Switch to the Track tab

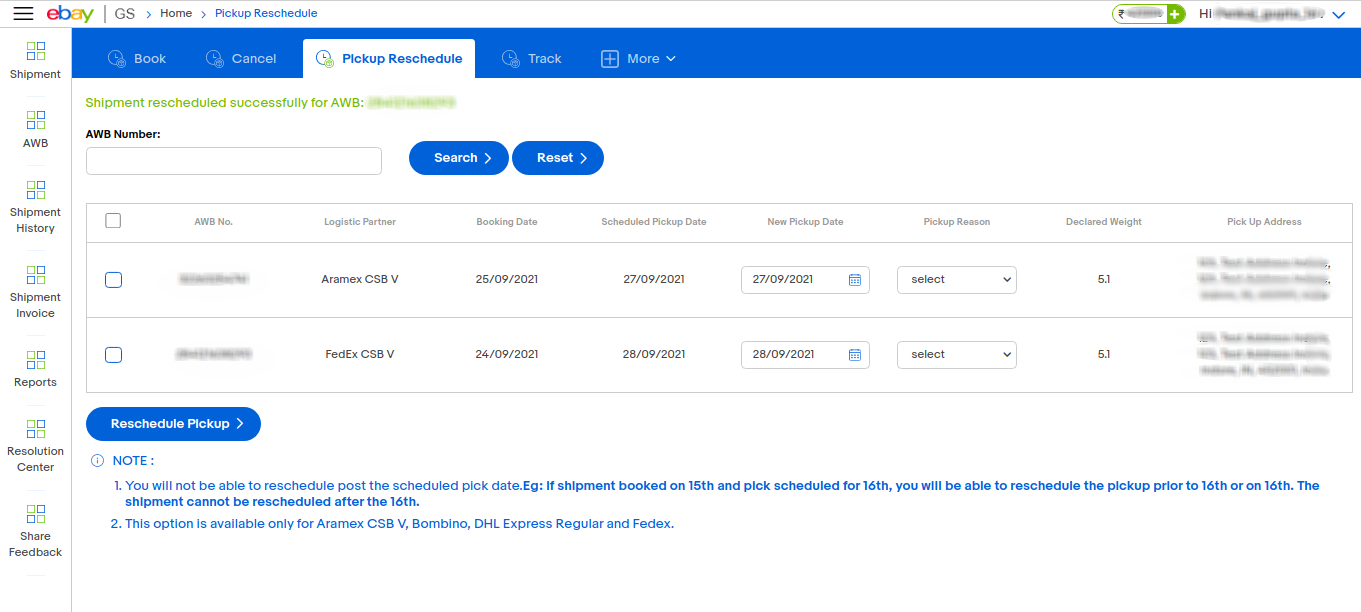pos(532,58)
